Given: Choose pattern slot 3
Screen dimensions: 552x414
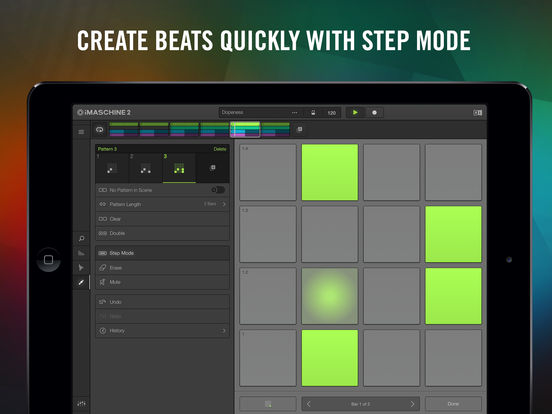Looking at the screenshot, I should (x=179, y=168).
